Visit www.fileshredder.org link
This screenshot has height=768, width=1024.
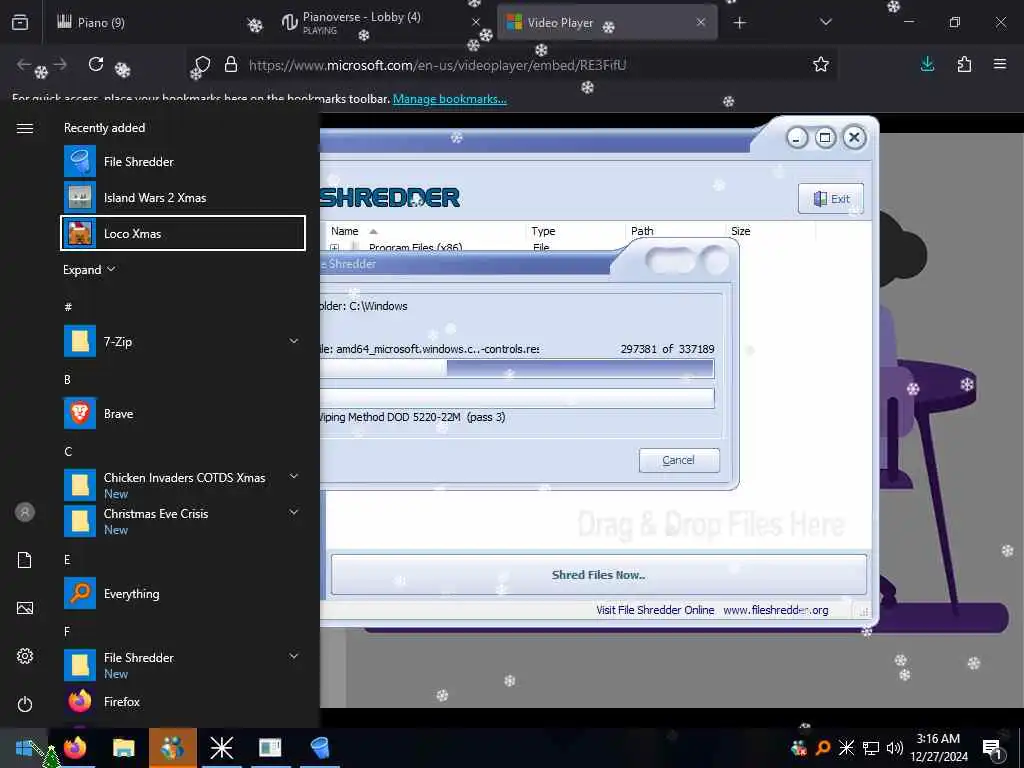tap(776, 610)
